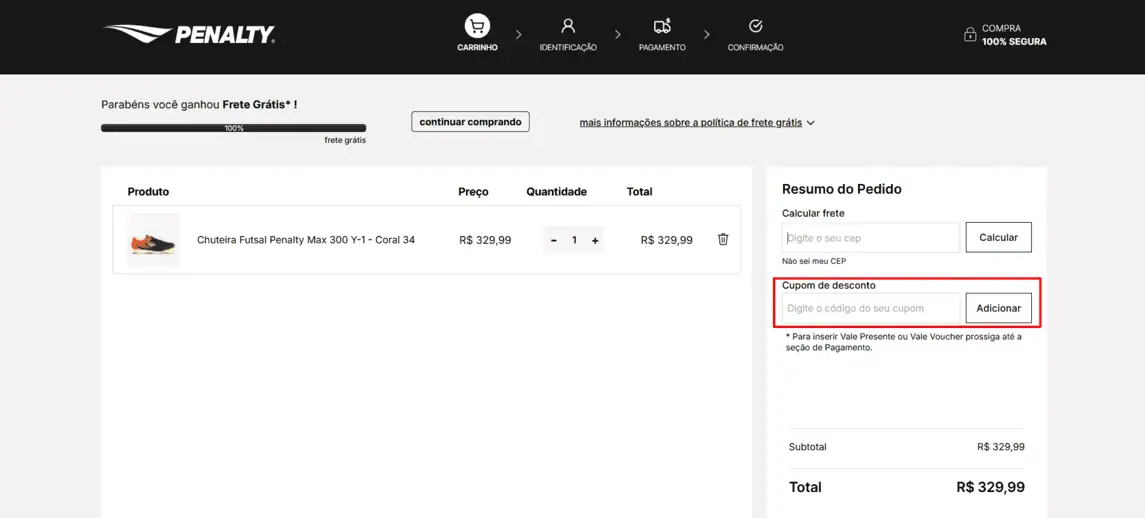Click the COMPRA 100% SEGURA text

[x=1014, y=35]
